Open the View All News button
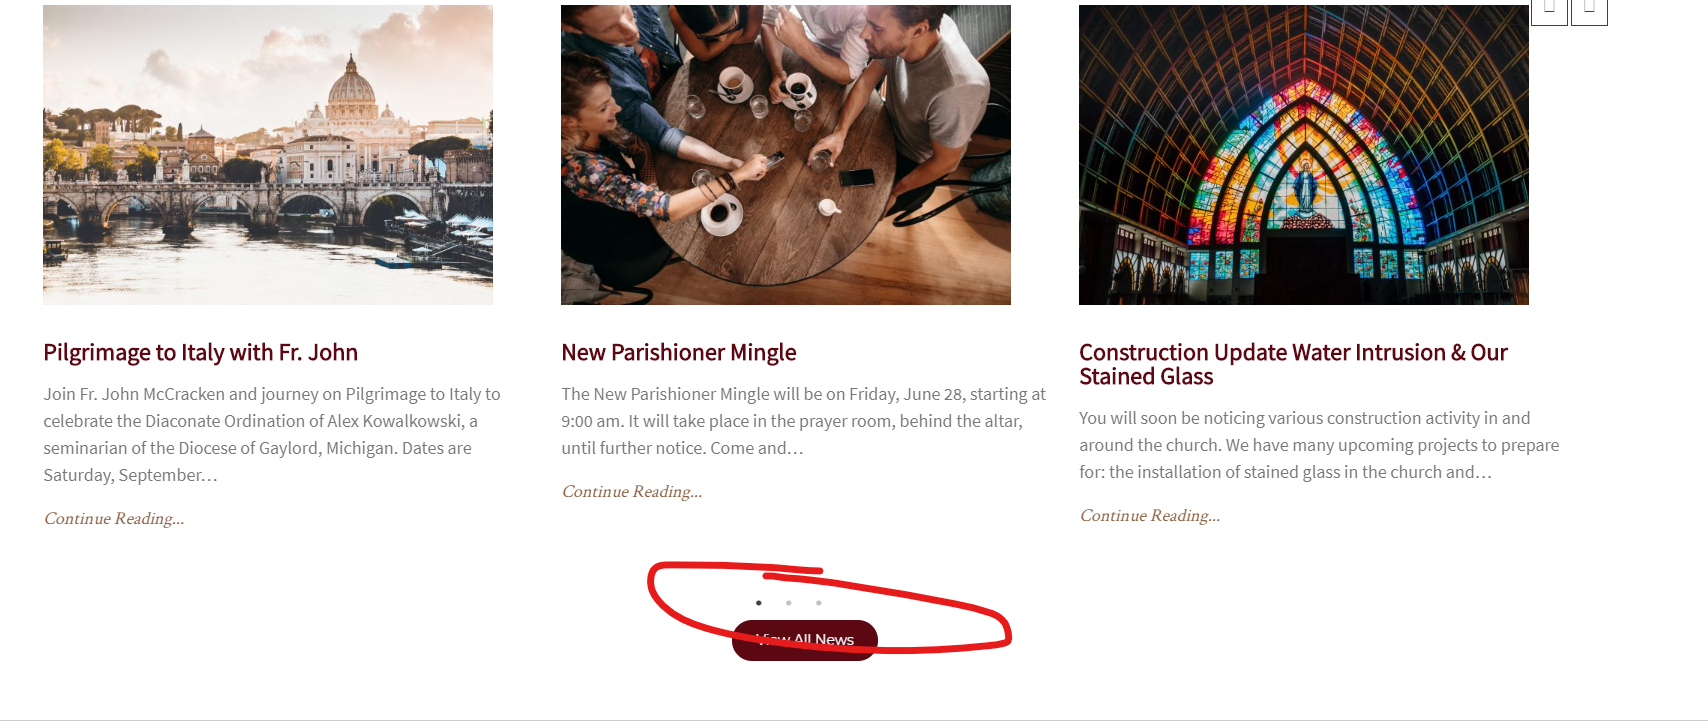The image size is (1708, 721). pyautogui.click(x=805, y=640)
